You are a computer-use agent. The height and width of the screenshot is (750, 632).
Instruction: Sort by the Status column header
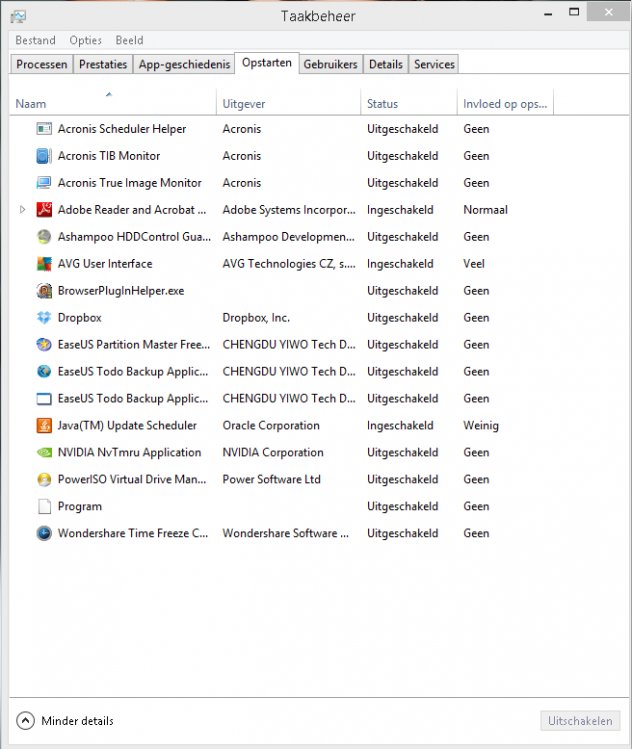[382, 104]
